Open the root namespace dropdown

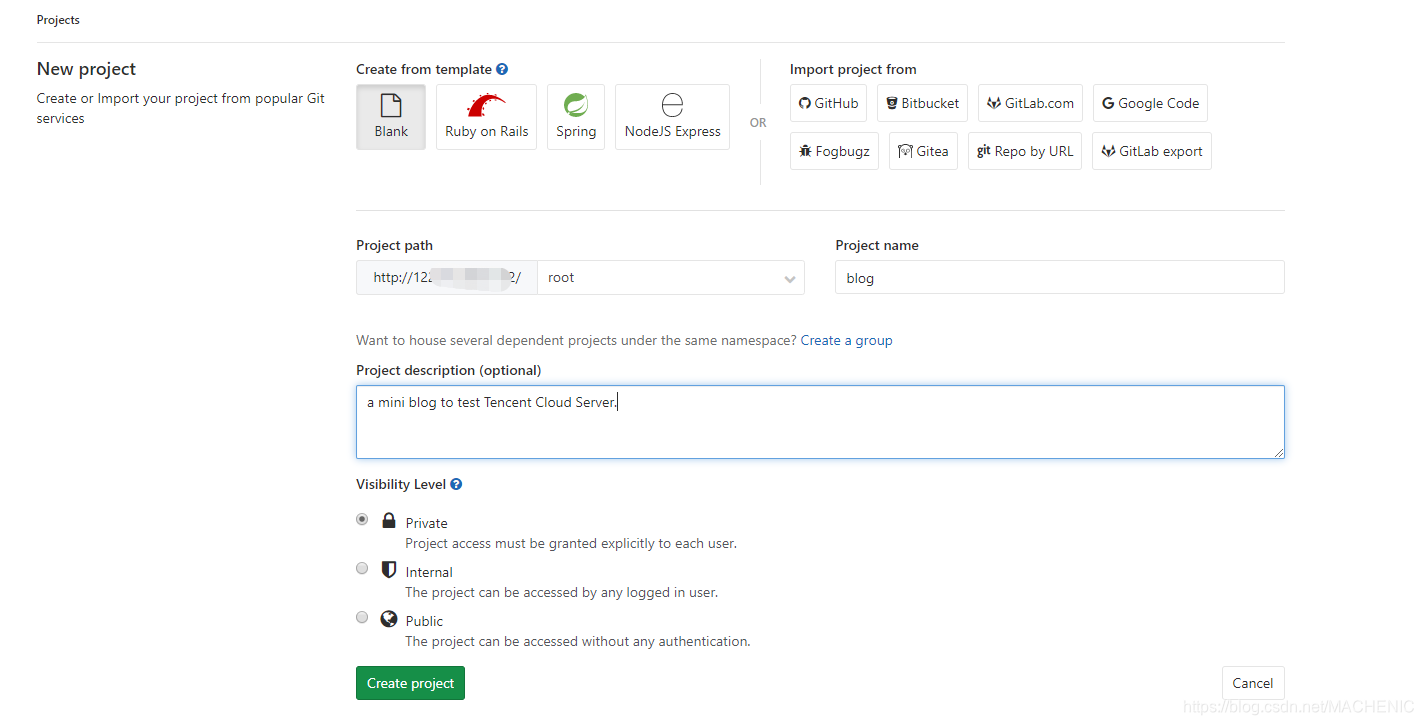point(671,278)
